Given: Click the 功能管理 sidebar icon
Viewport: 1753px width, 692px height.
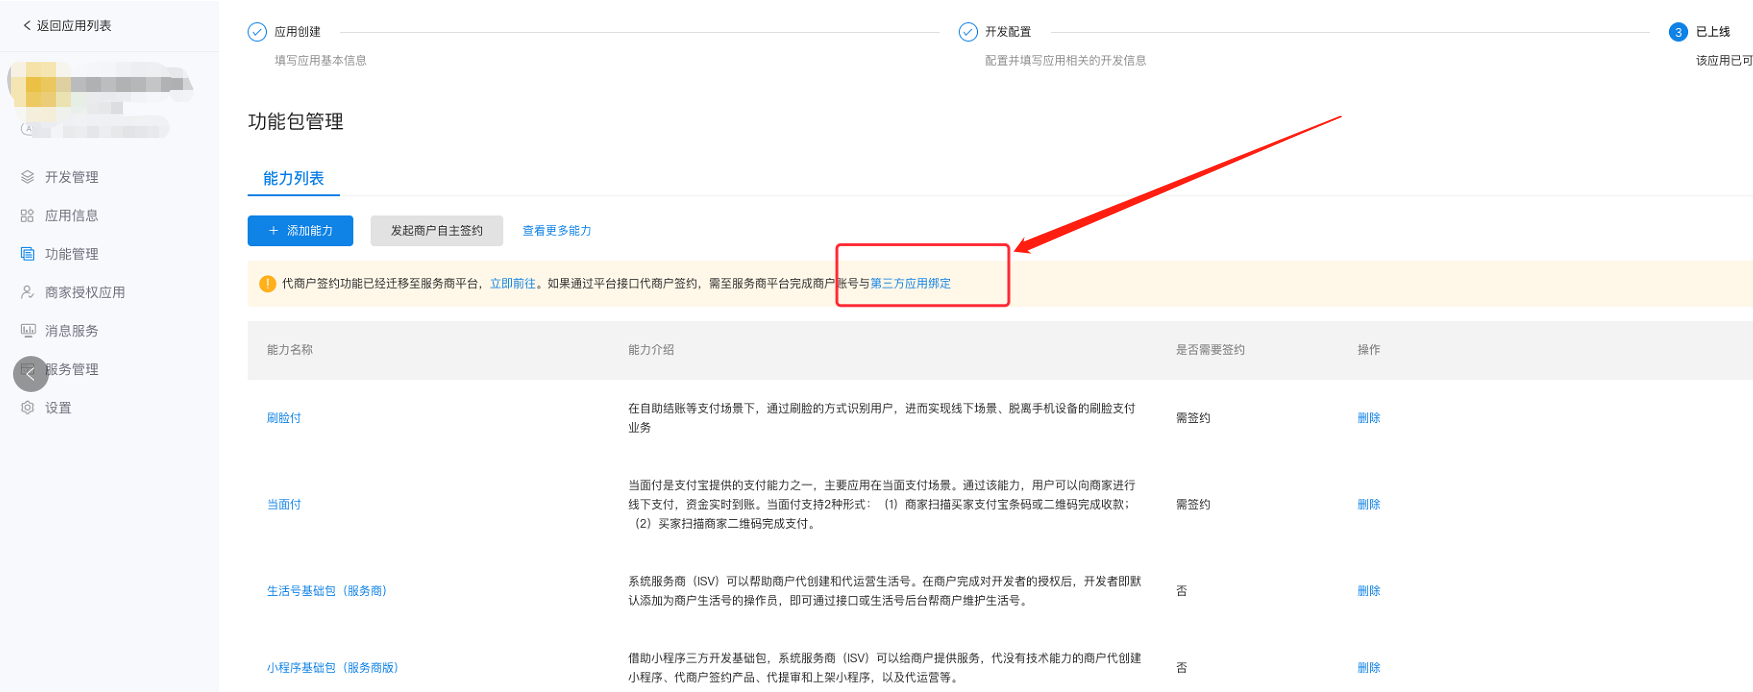Looking at the screenshot, I should (x=27, y=254).
